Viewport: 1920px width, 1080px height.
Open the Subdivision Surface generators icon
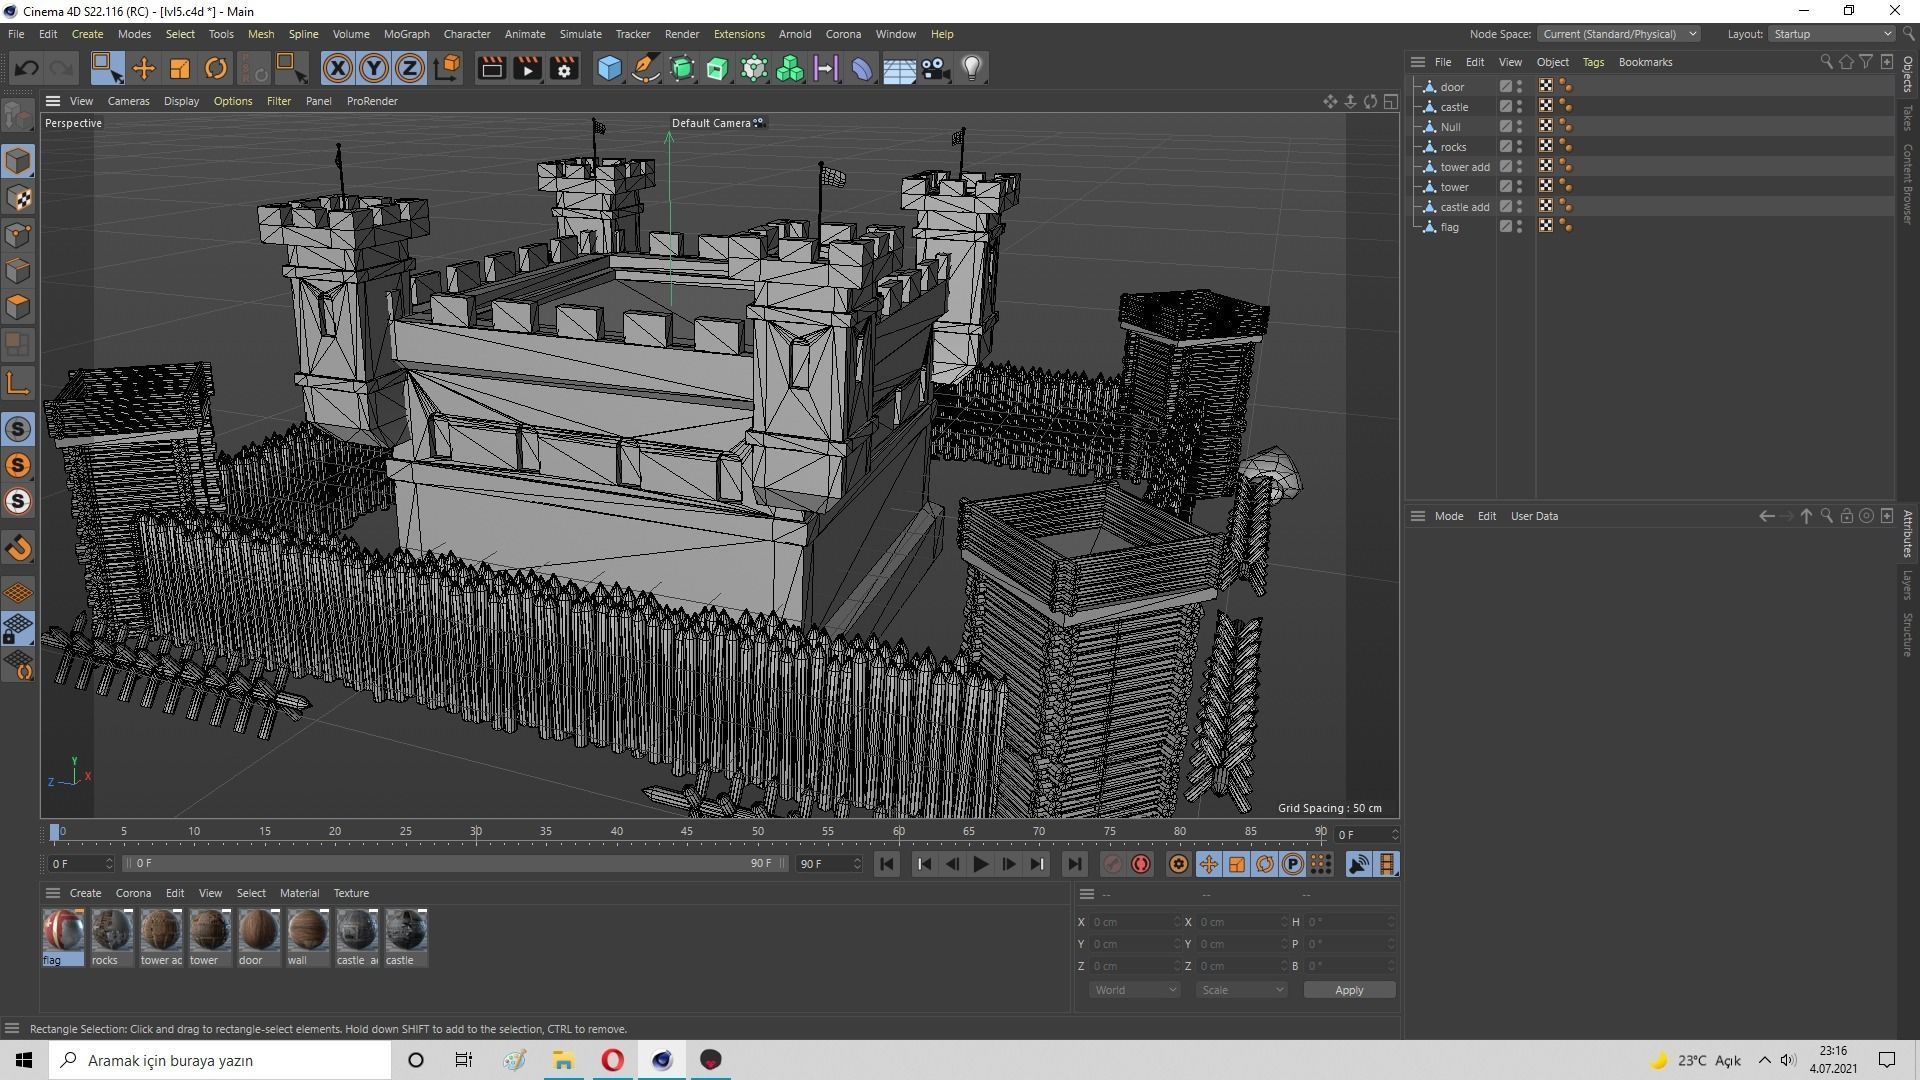coord(682,68)
